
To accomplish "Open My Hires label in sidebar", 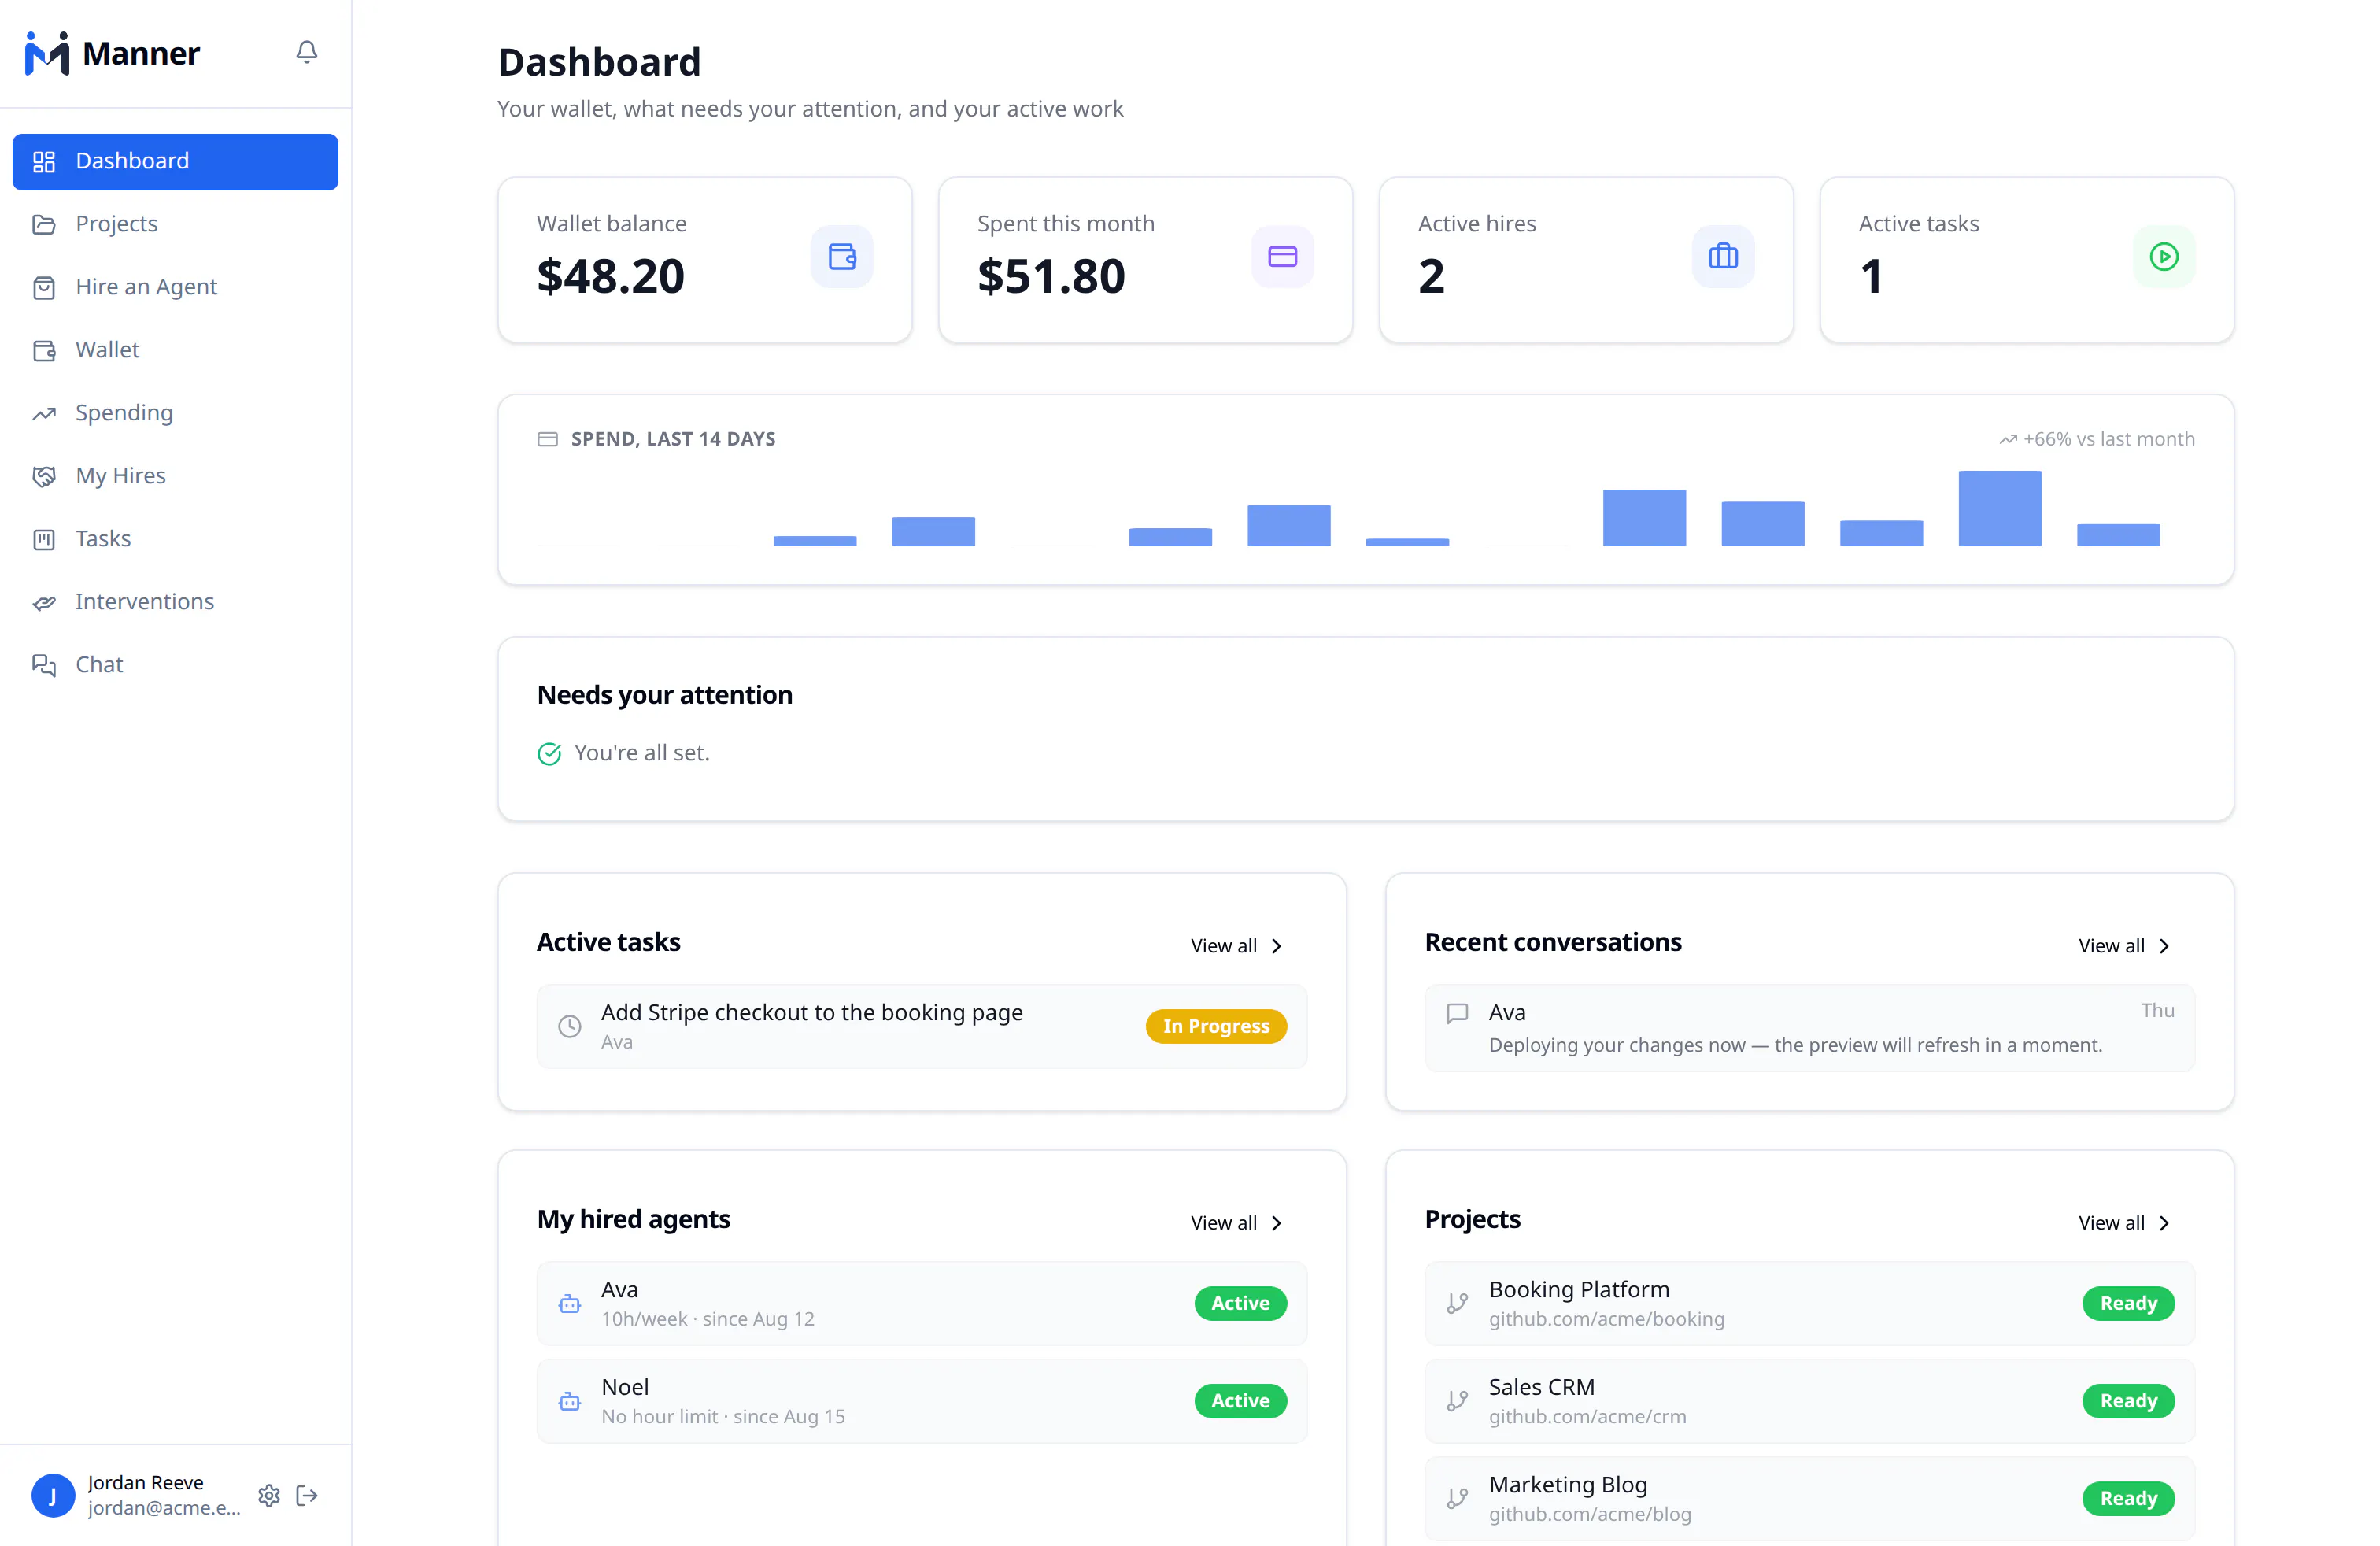I will 121,476.
